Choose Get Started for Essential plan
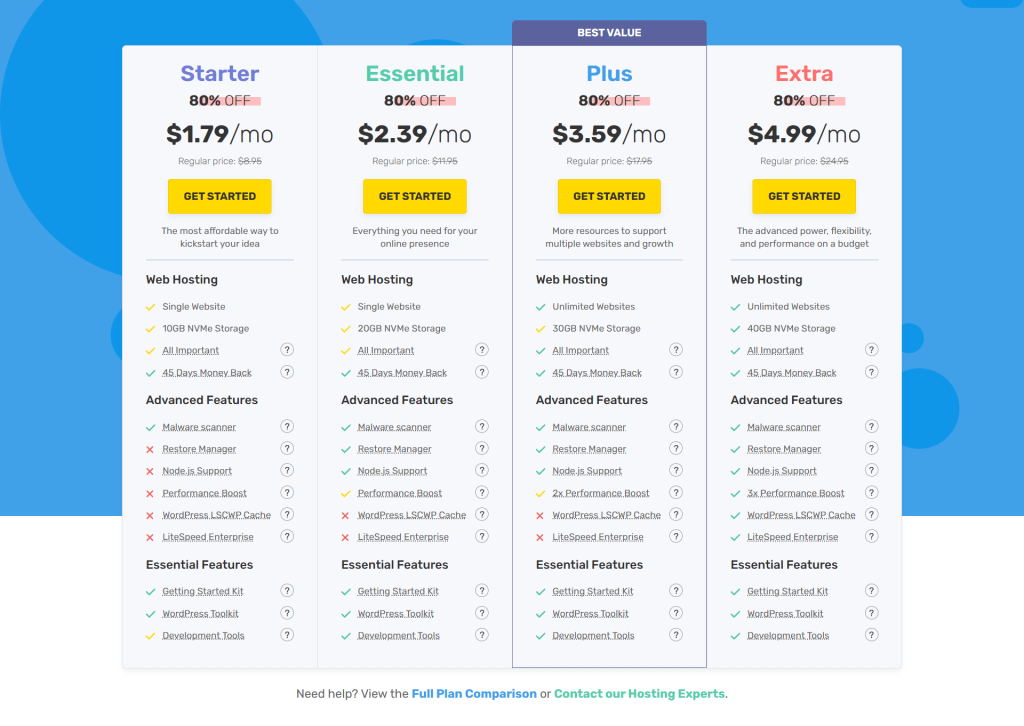The height and width of the screenshot is (726, 1024). click(415, 196)
